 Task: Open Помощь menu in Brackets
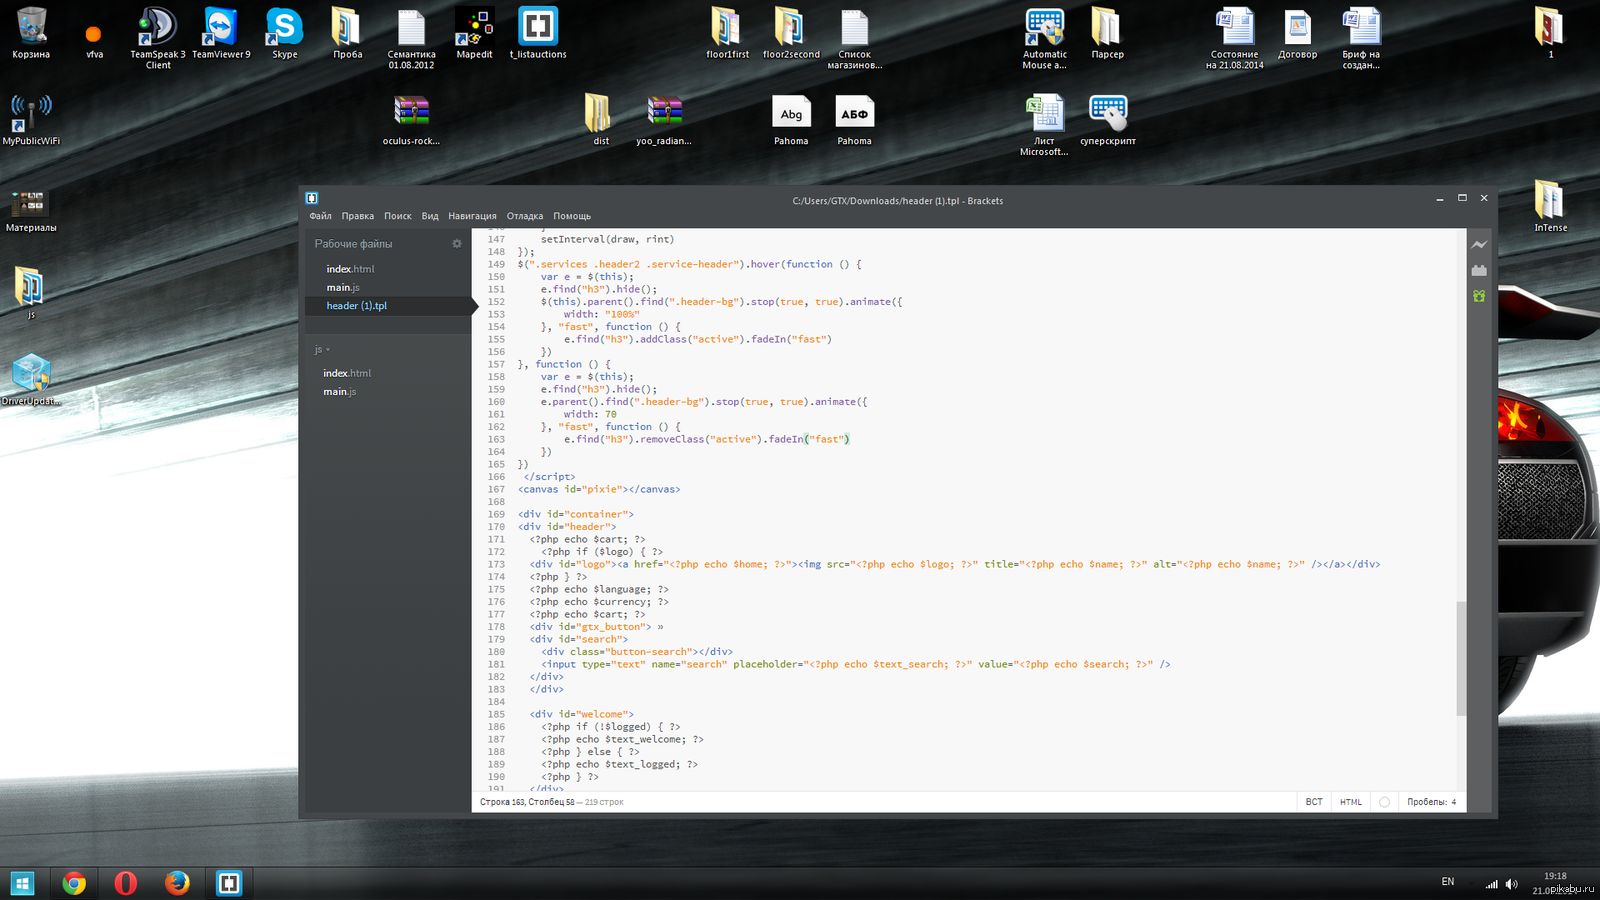point(572,216)
